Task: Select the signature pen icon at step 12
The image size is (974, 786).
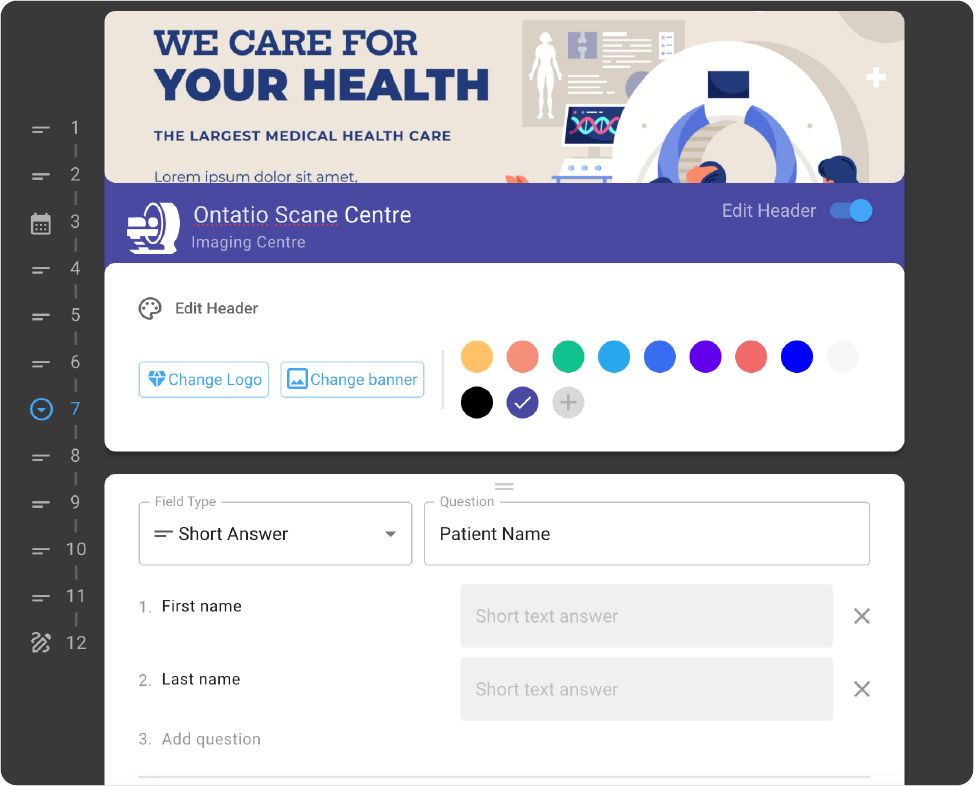Action: pyautogui.click(x=41, y=642)
